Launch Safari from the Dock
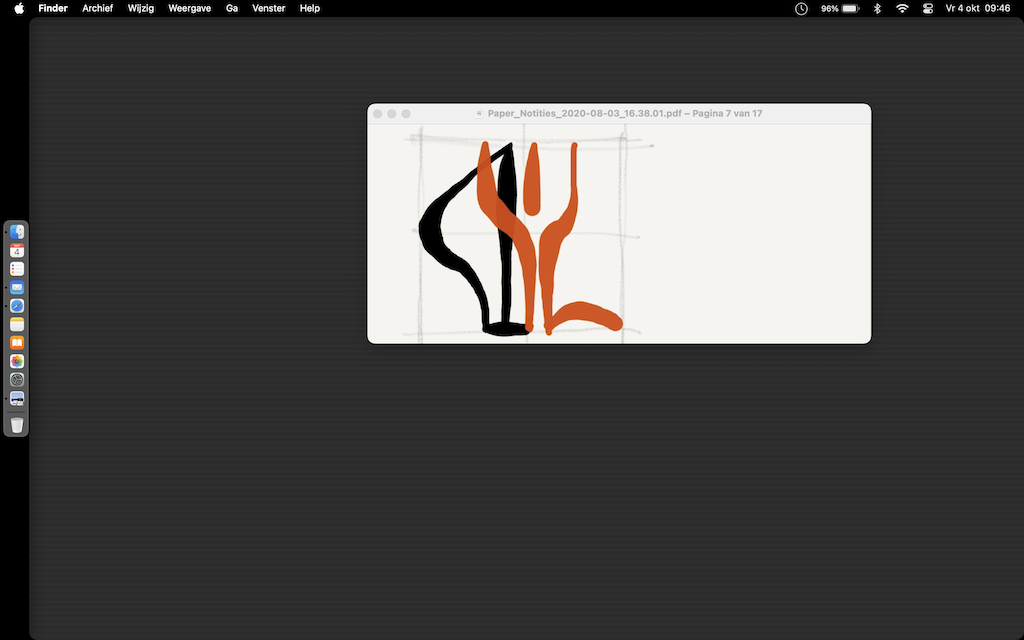Viewport: 1024px width, 640px height. tap(17, 306)
